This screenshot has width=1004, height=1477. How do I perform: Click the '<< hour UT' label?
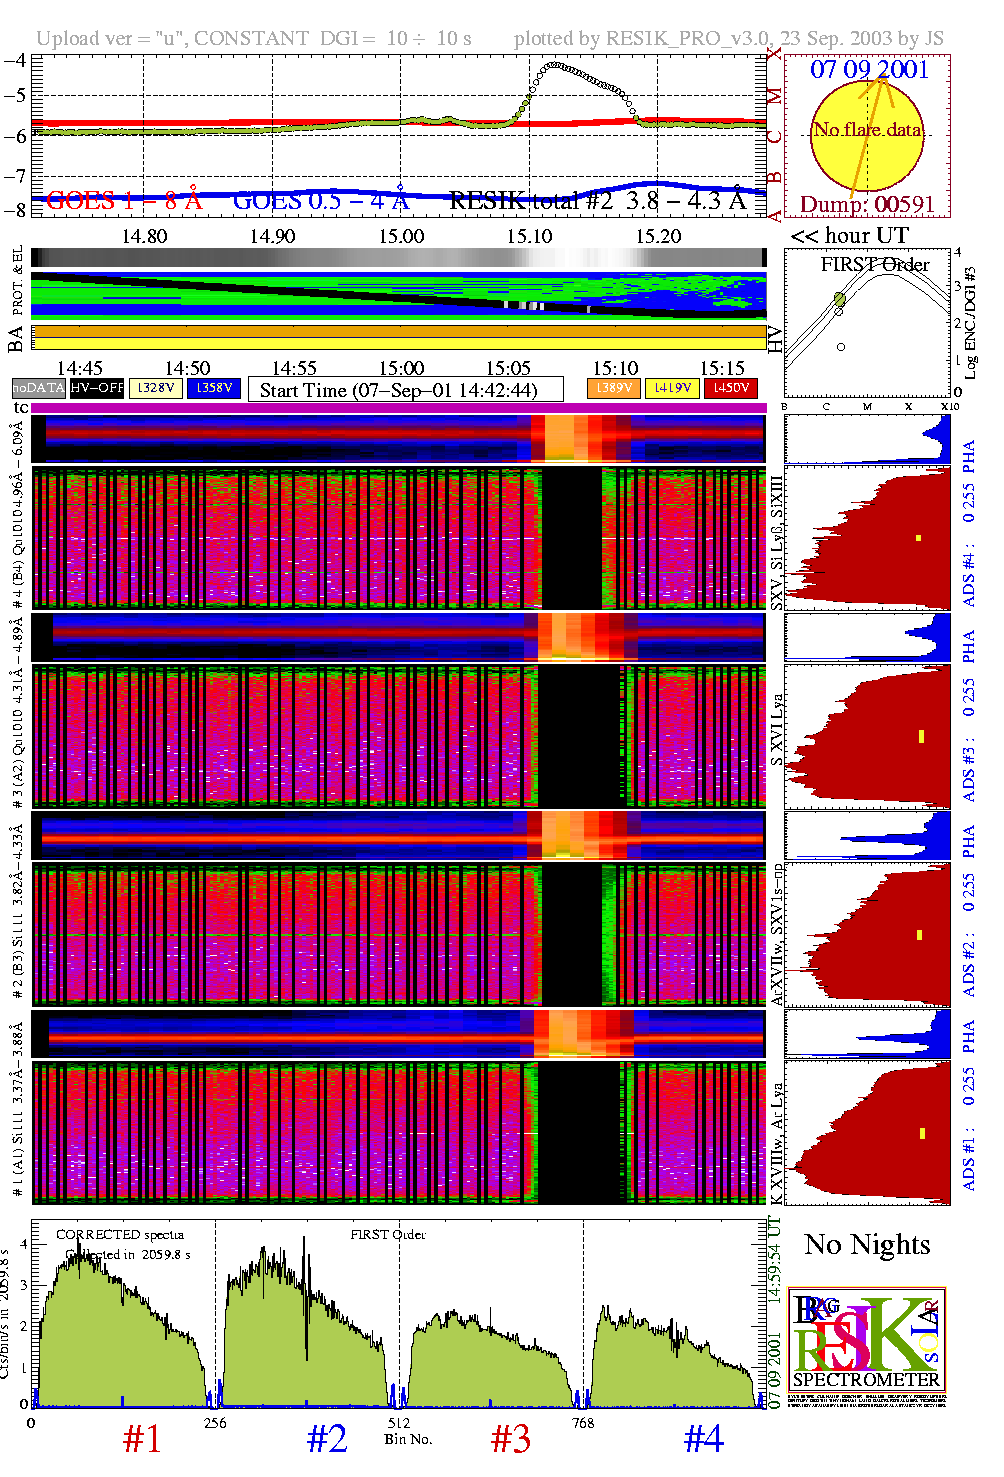coord(850,236)
